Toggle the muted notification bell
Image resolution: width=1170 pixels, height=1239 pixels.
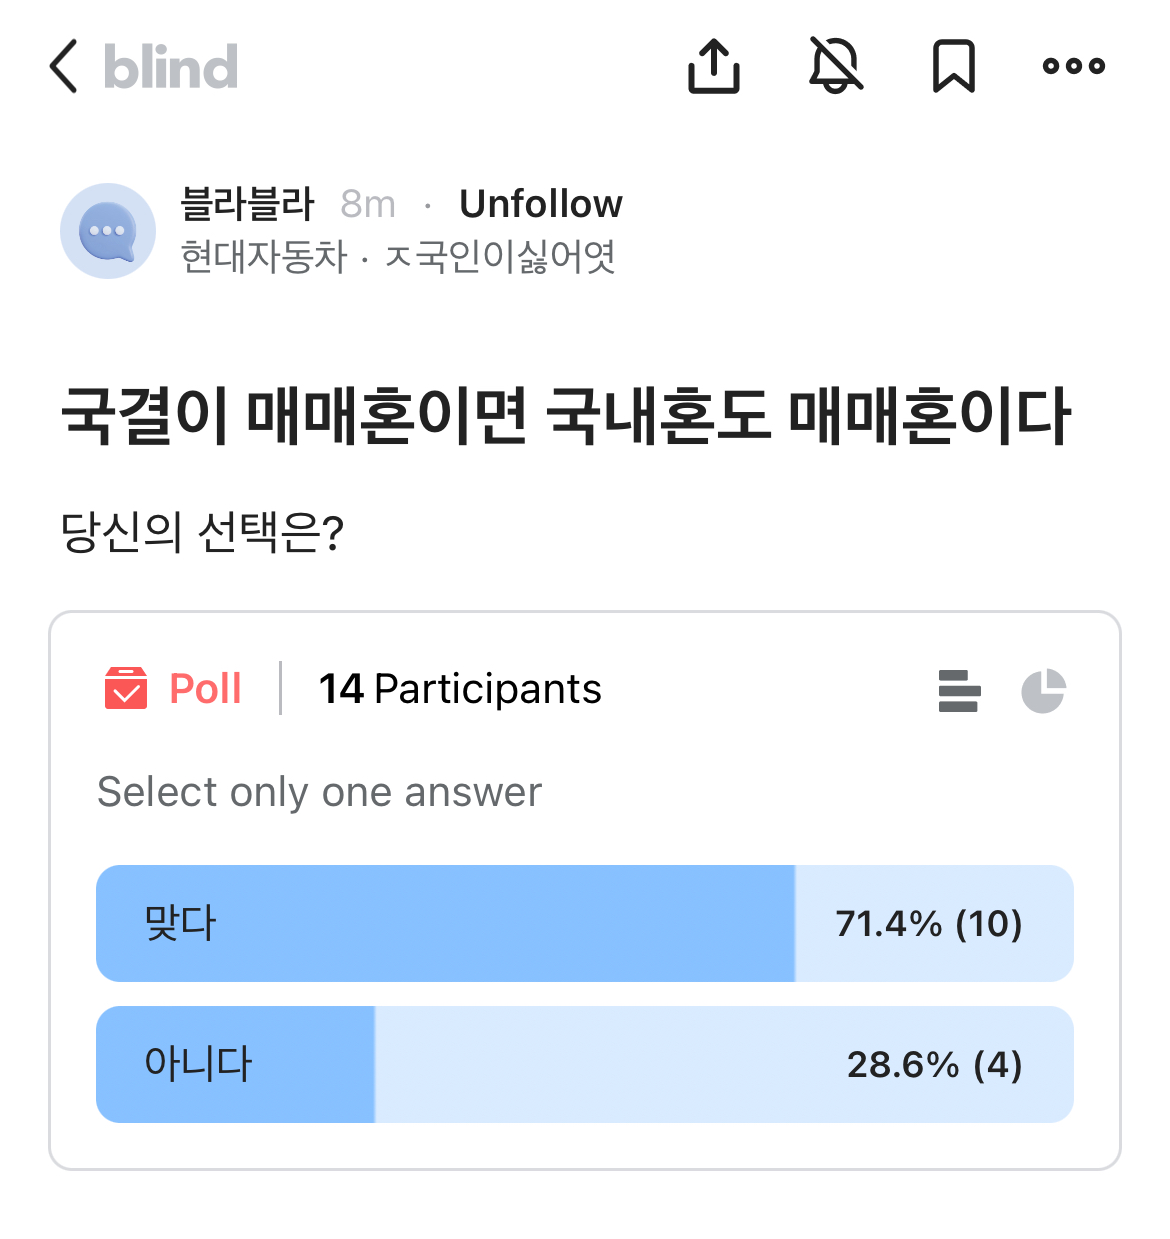pyautogui.click(x=835, y=66)
